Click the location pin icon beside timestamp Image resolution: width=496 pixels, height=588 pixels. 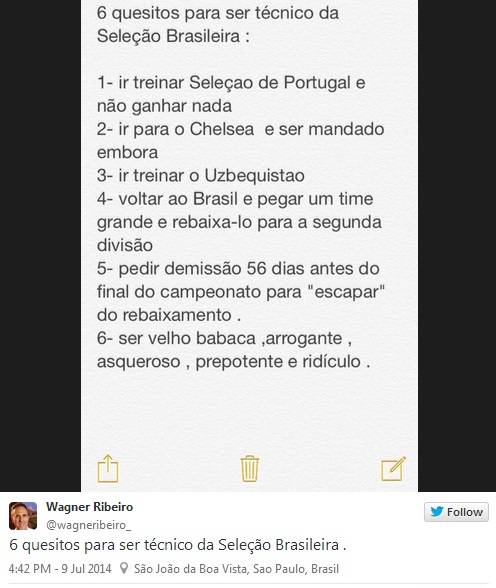click(124, 568)
